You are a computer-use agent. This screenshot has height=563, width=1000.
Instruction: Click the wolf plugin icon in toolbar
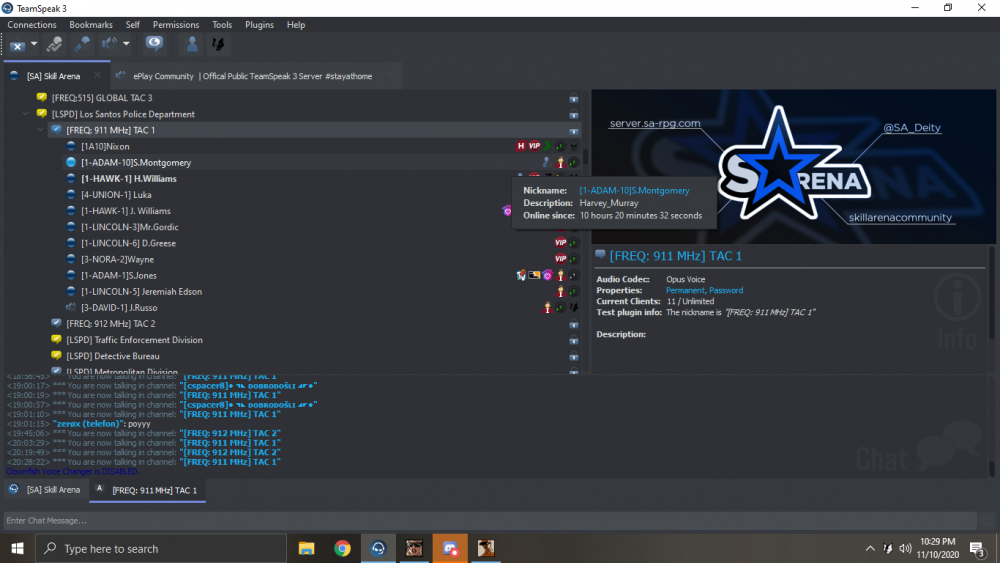pyautogui.click(x=215, y=44)
